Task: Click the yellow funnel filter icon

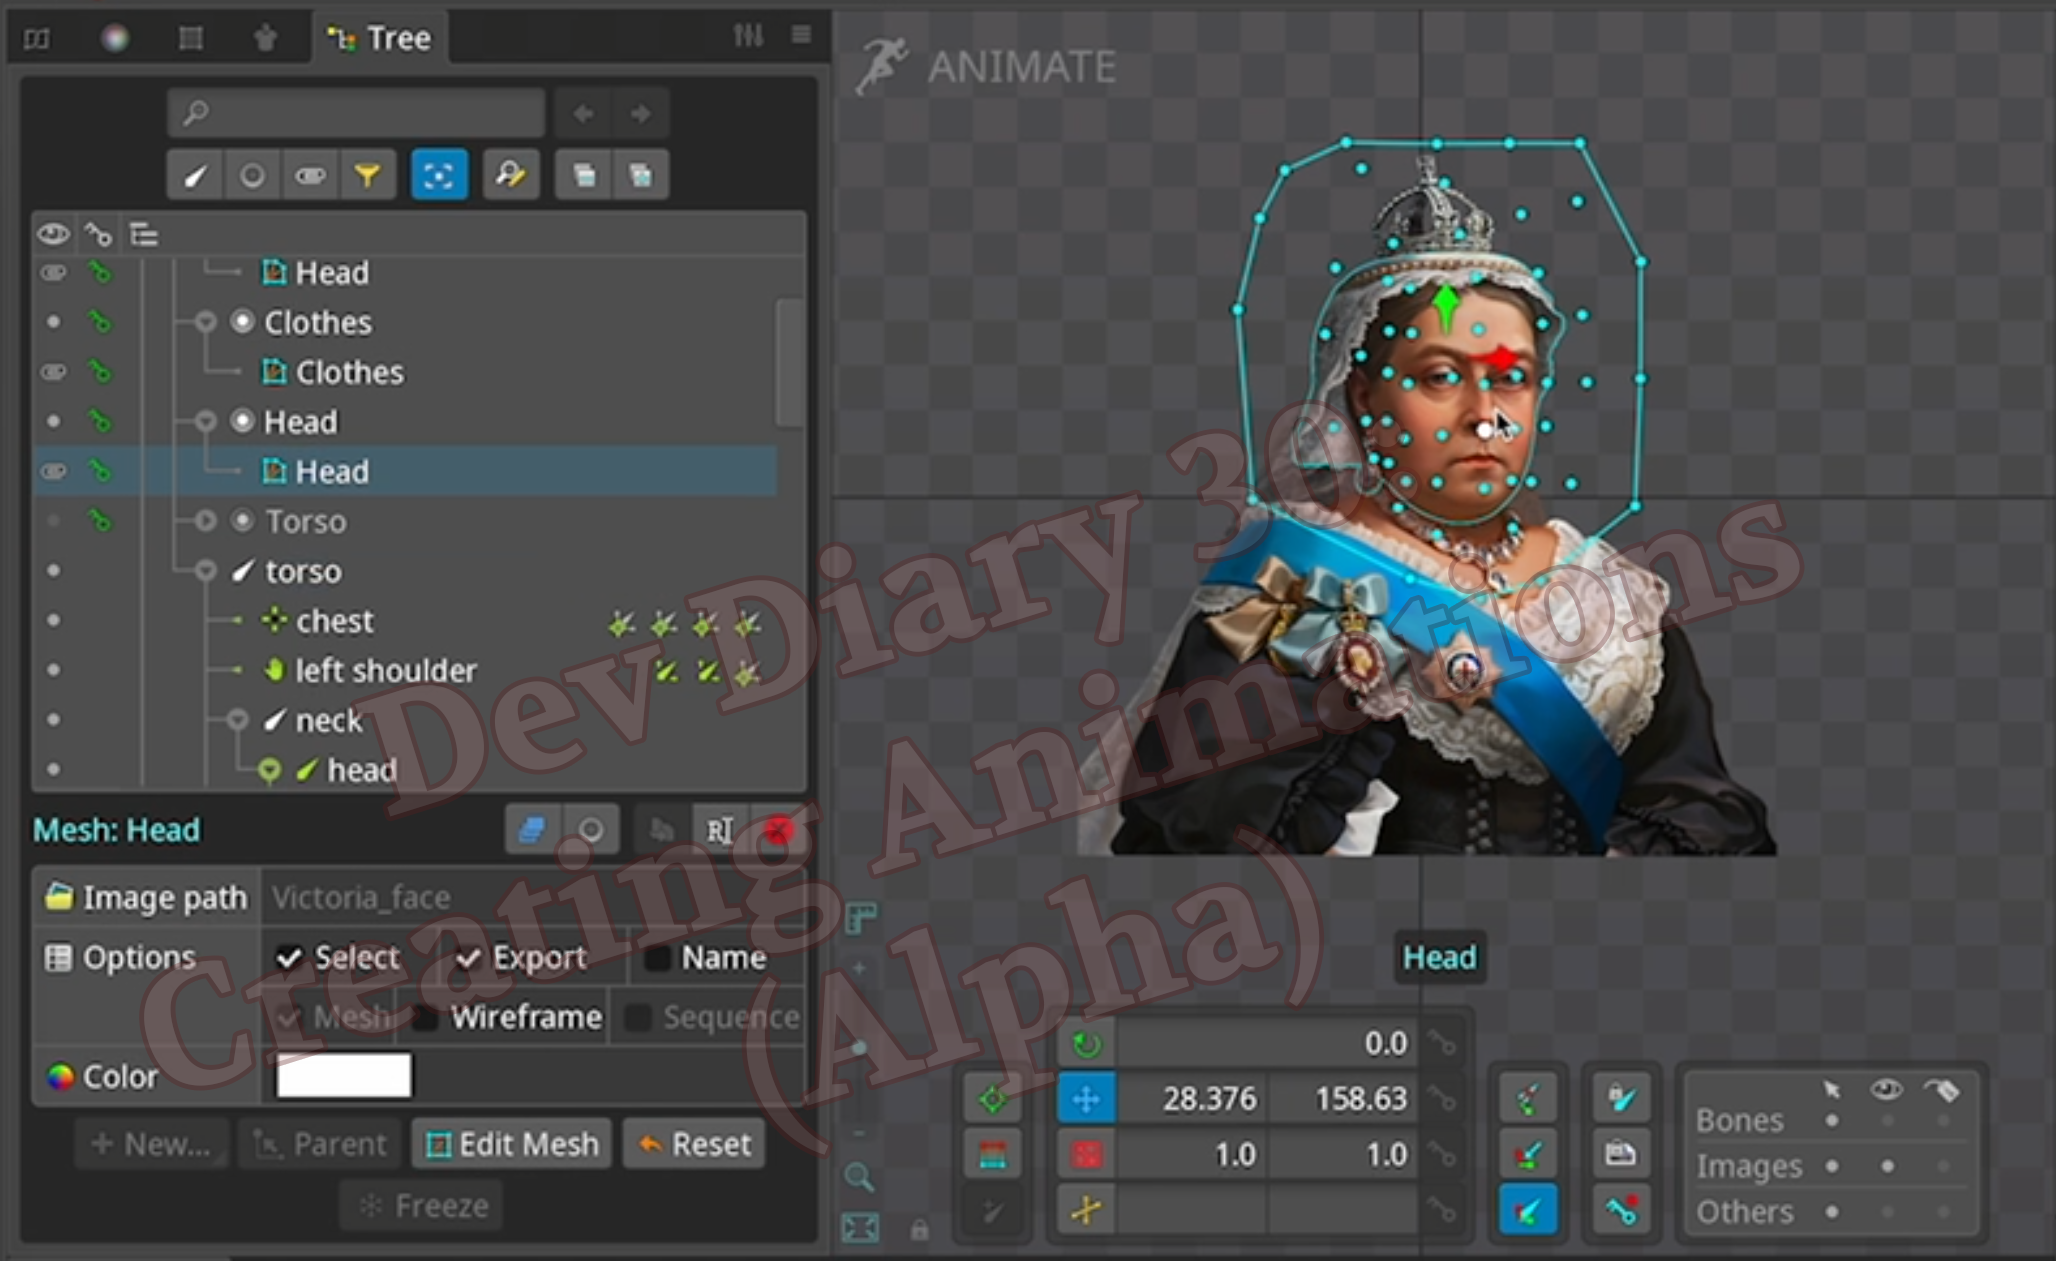Action: (368, 176)
